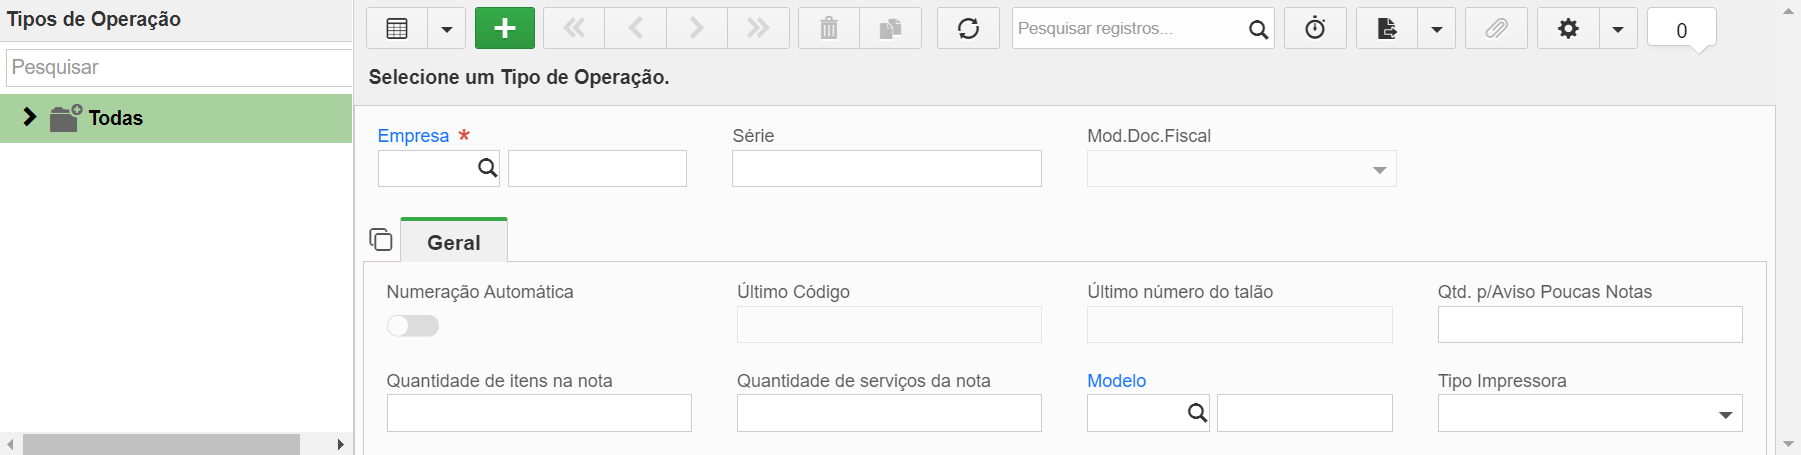Screen dimensions: 1801x455
Task: Select the Geral tab
Action: click(x=454, y=241)
